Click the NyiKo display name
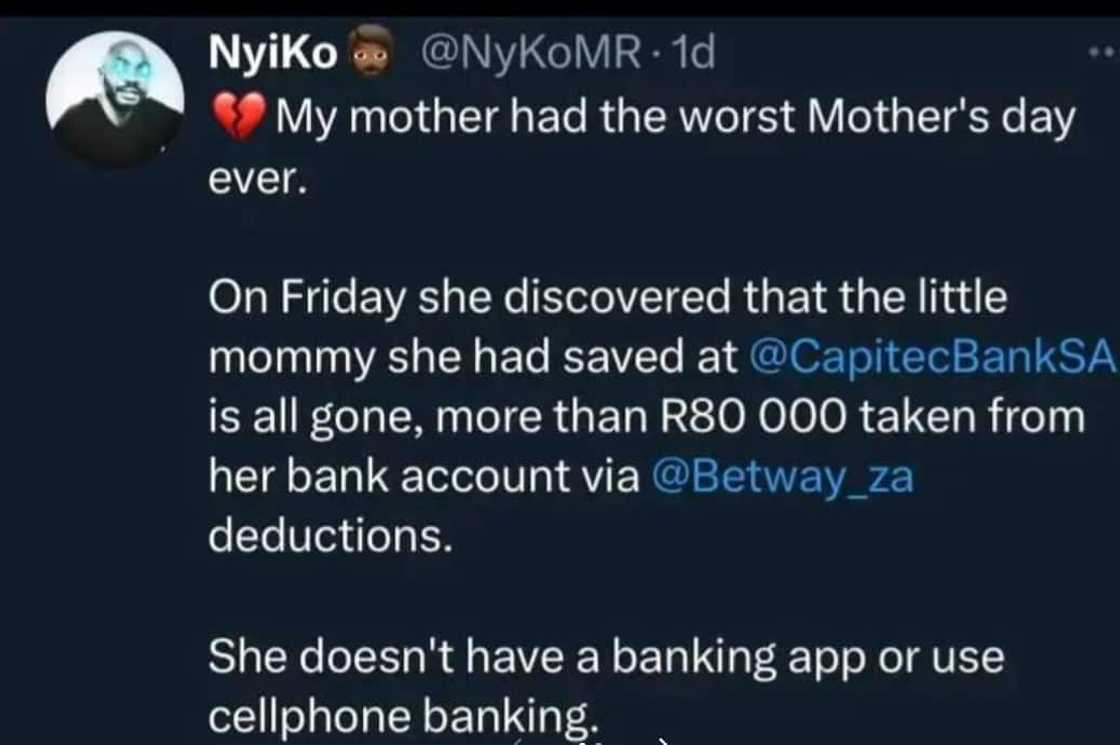 click(272, 53)
